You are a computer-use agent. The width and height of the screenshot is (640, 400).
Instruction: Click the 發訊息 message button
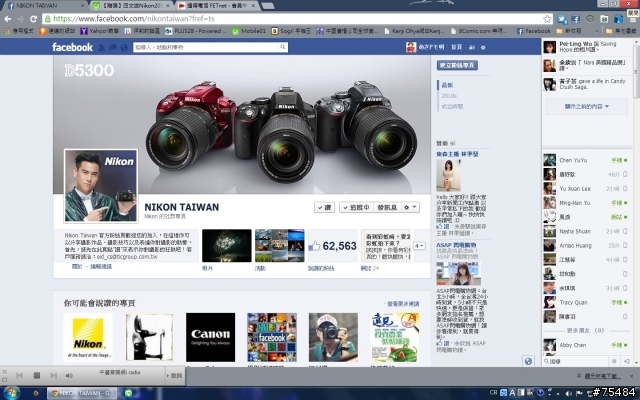click(387, 207)
